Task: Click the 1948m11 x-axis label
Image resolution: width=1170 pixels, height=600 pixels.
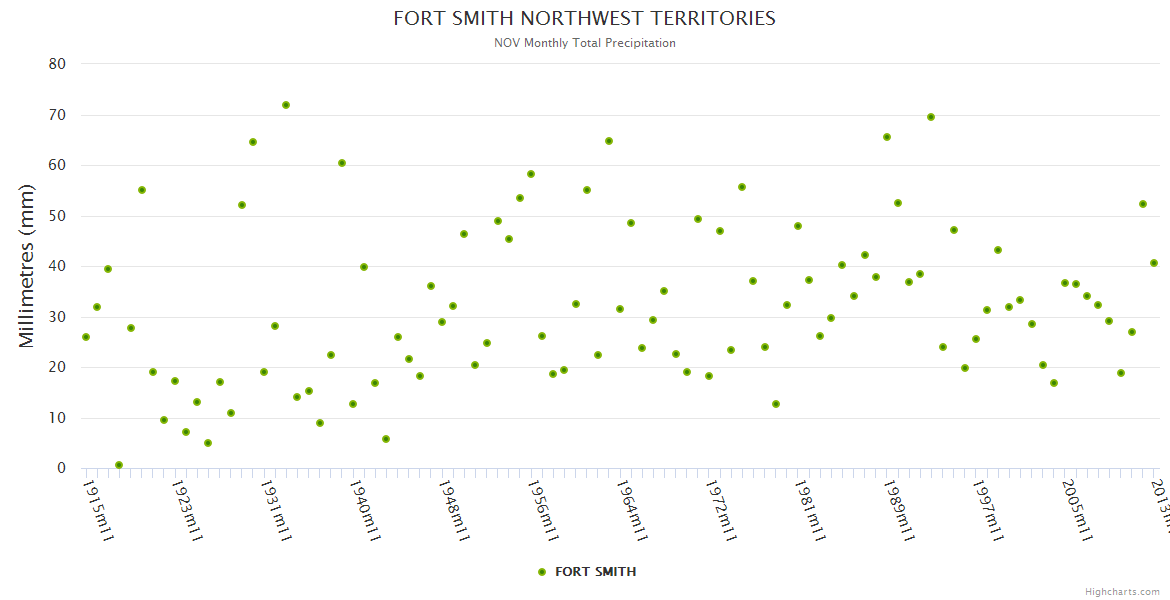Action: [x=452, y=511]
